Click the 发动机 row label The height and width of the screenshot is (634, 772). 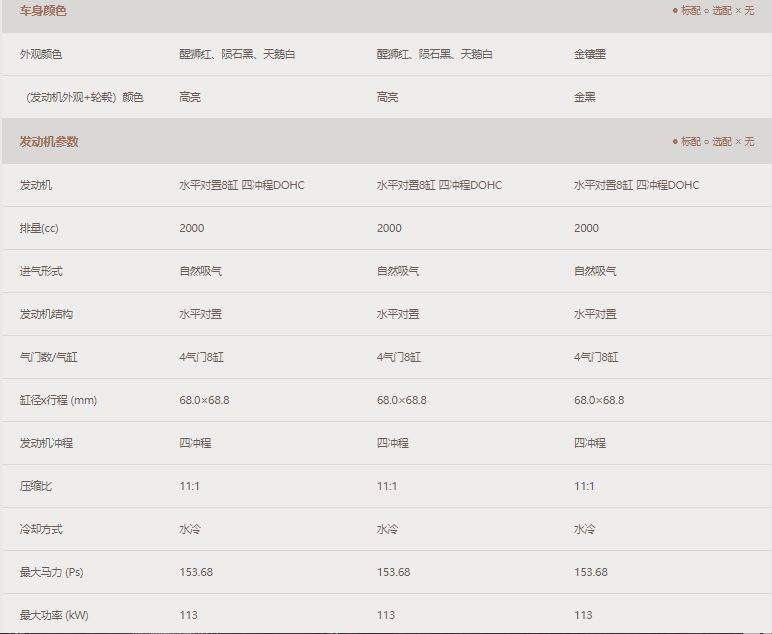[36, 185]
